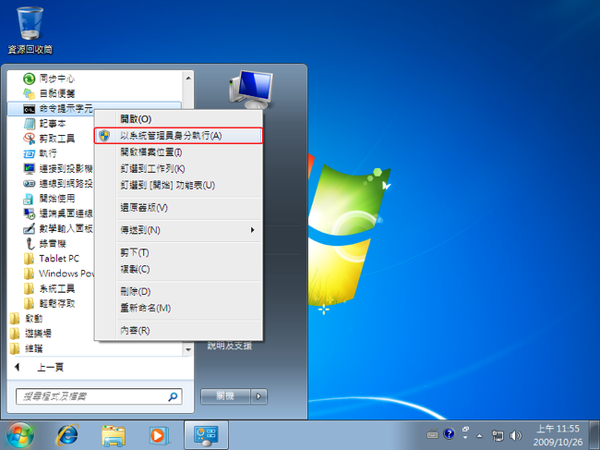Click the Sync Center (同步中心) icon
The width and height of the screenshot is (600, 450).
click(29, 78)
